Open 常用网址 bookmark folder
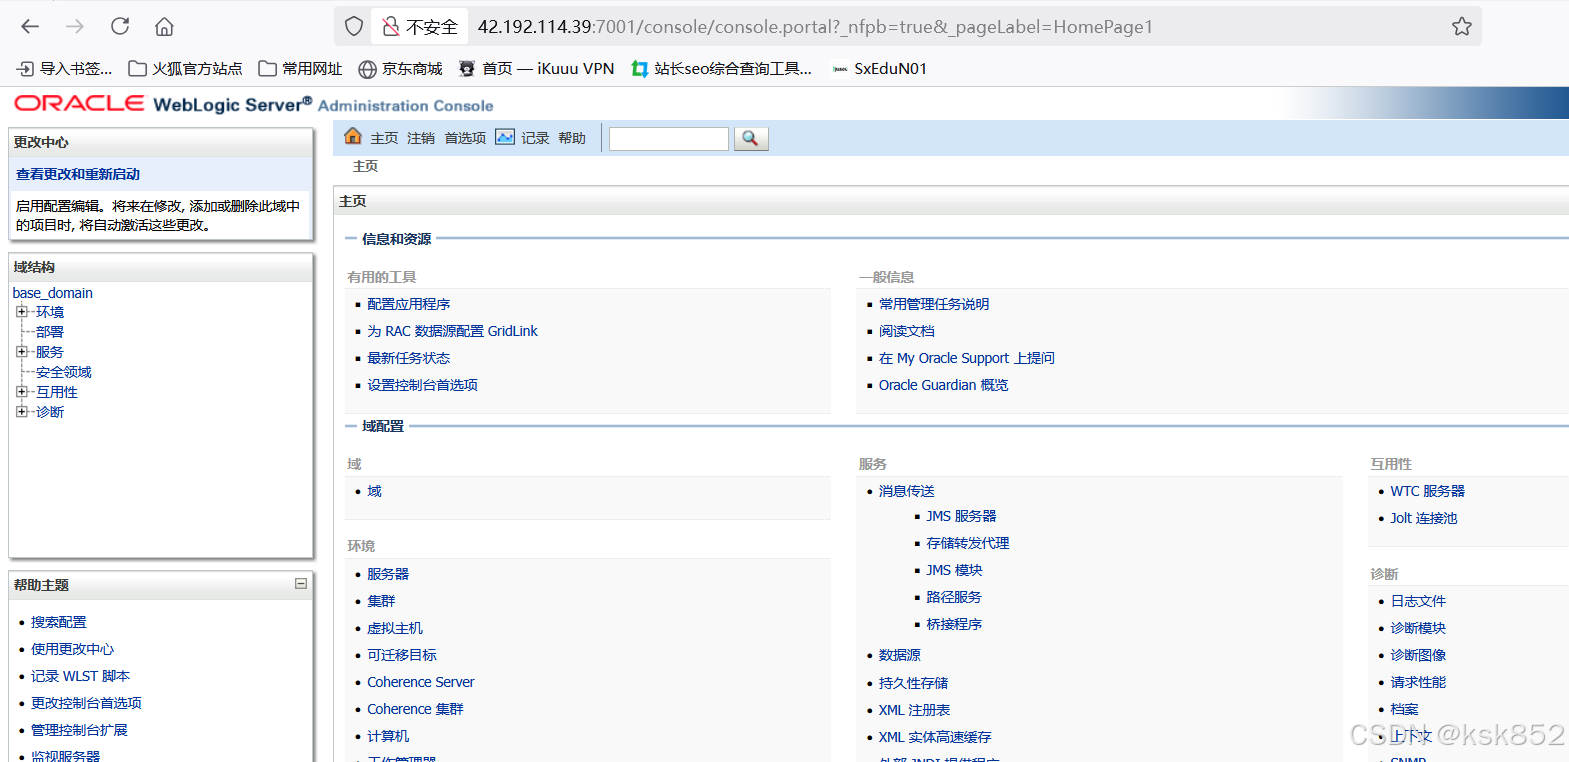Screen dimensions: 1569x762 click(301, 69)
